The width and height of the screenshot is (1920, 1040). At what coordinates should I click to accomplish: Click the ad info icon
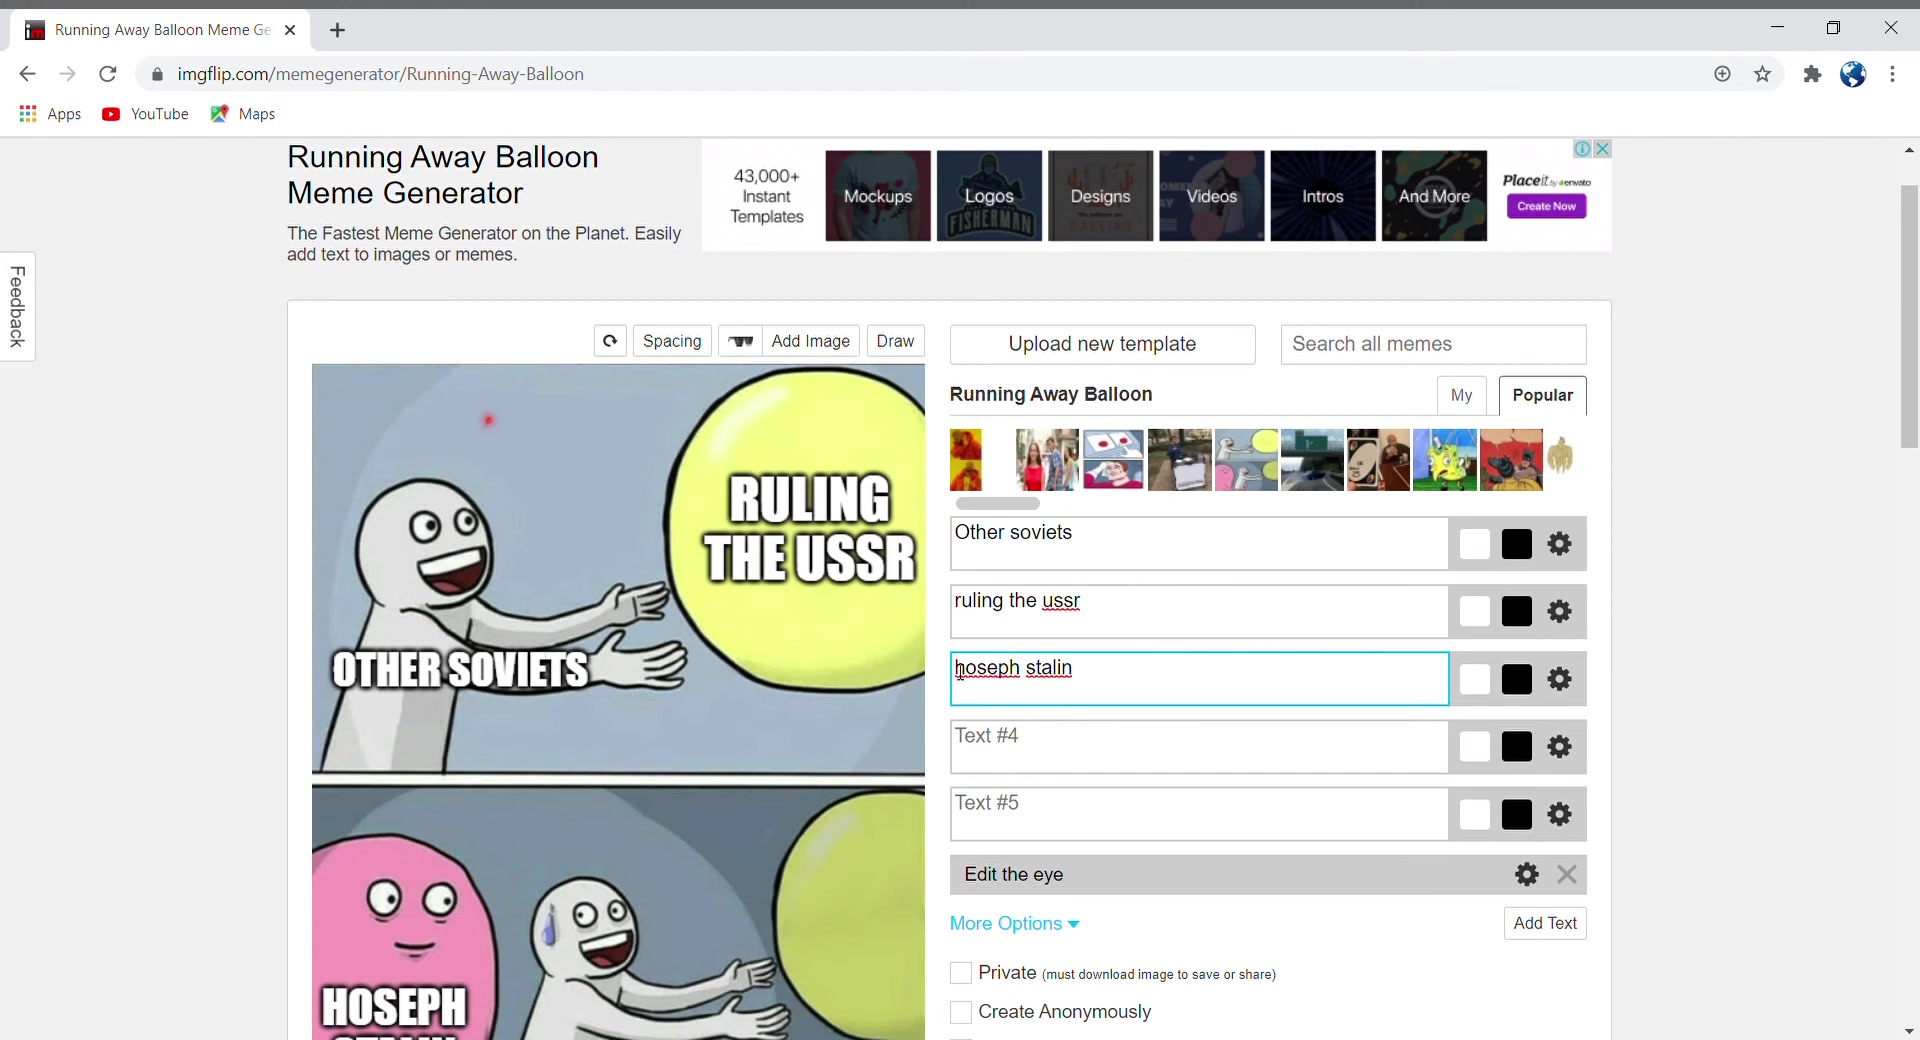1583,149
